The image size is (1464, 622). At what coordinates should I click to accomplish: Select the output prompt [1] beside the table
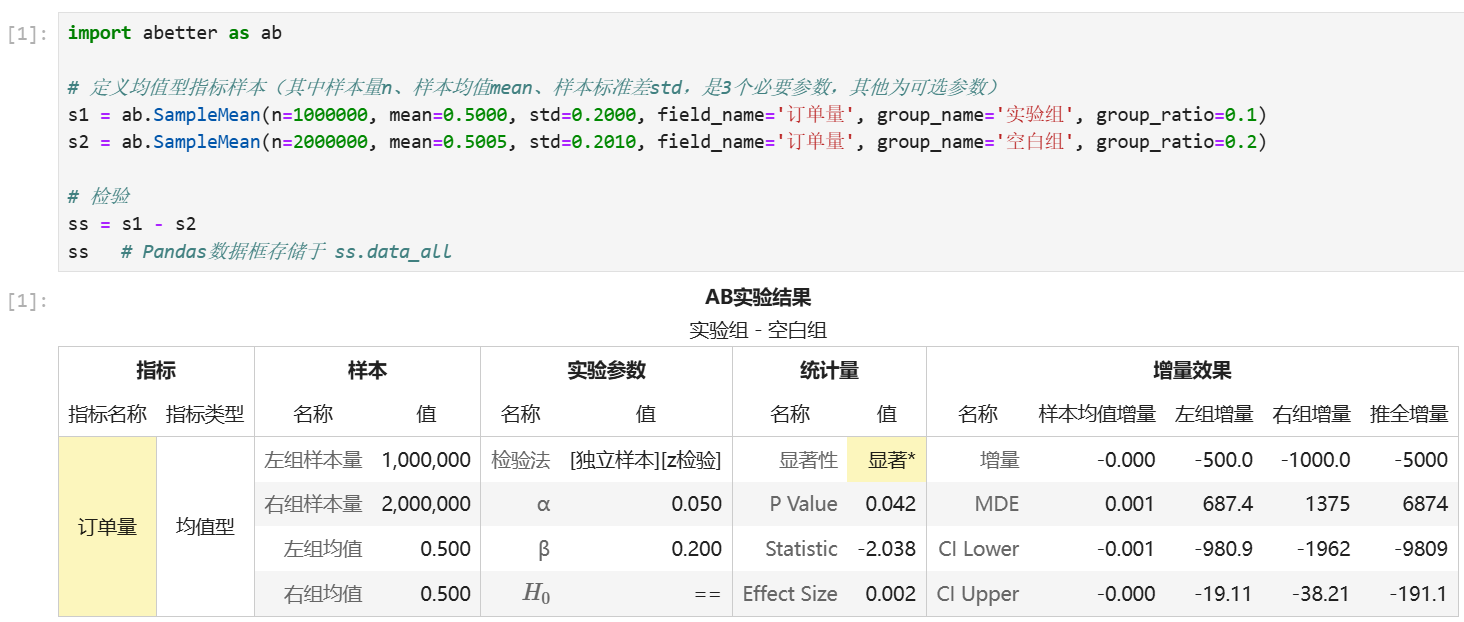coord(27,299)
